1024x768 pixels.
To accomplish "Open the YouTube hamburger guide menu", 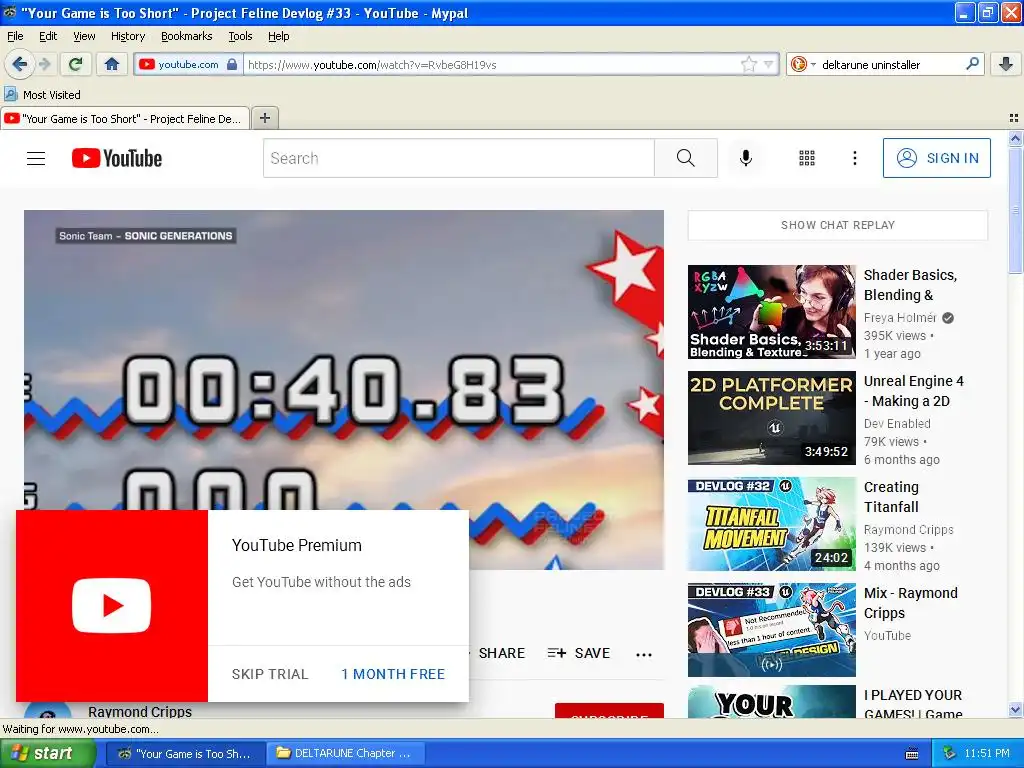I will click(x=36, y=159).
